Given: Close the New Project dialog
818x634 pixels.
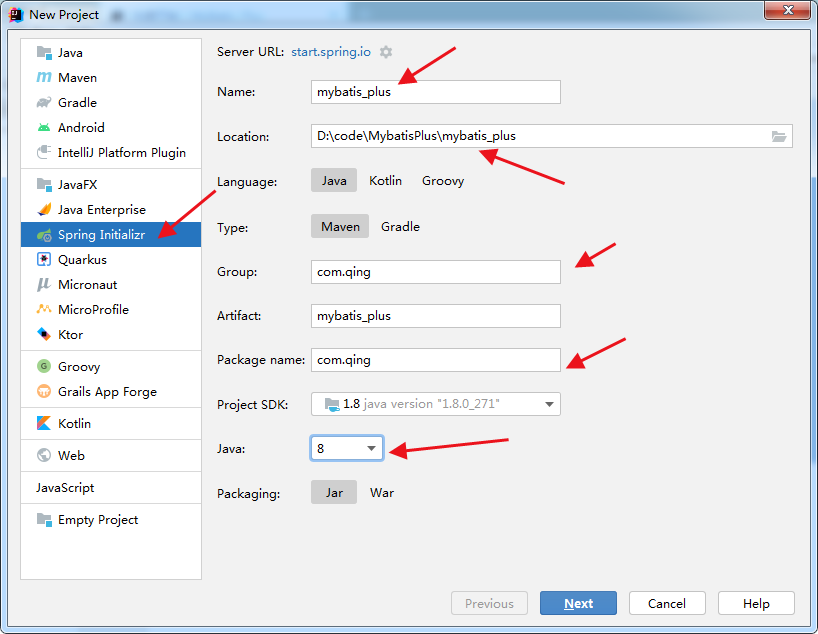Looking at the screenshot, I should (787, 10).
